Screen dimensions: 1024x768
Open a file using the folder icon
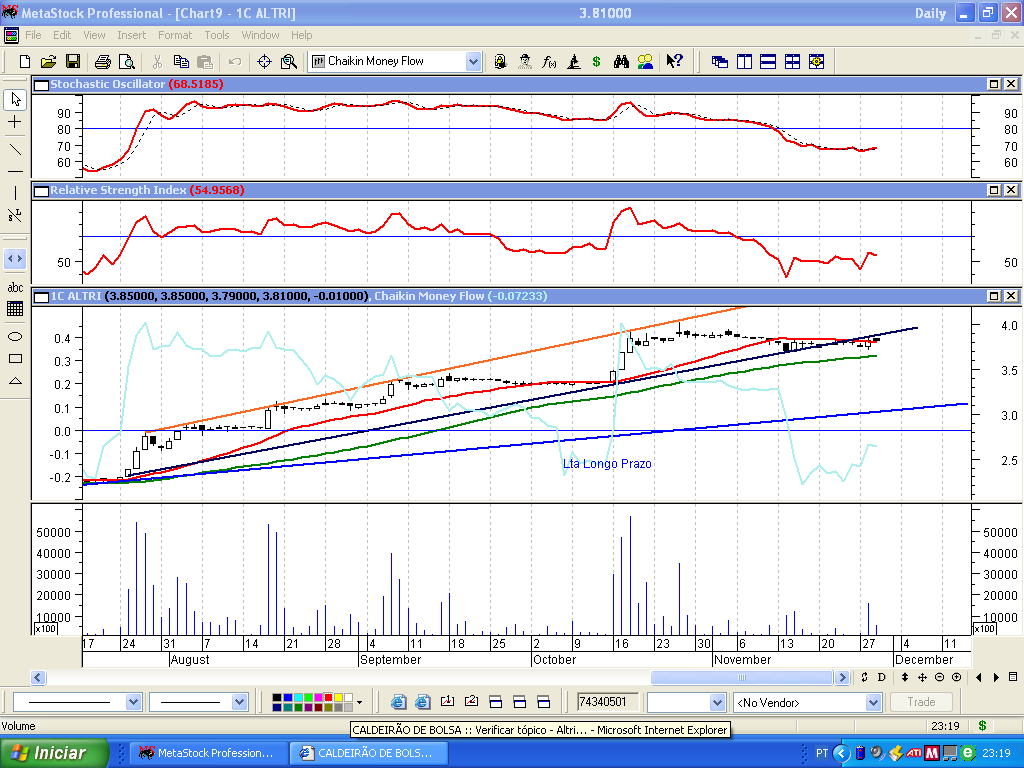coord(48,61)
